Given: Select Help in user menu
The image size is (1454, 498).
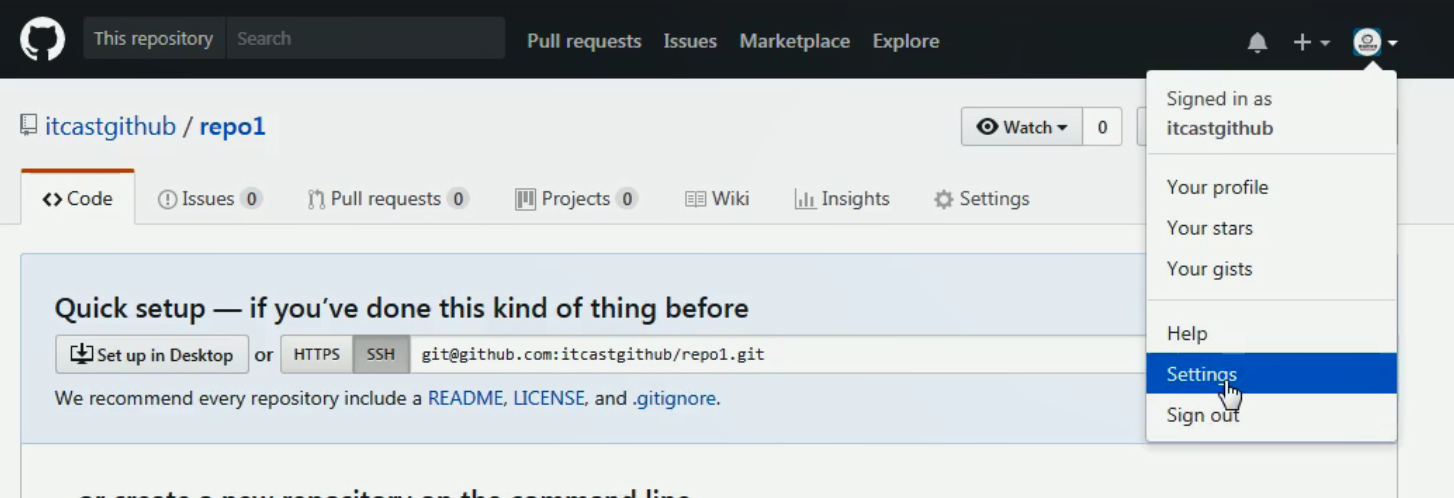Looking at the screenshot, I should (1271, 333).
